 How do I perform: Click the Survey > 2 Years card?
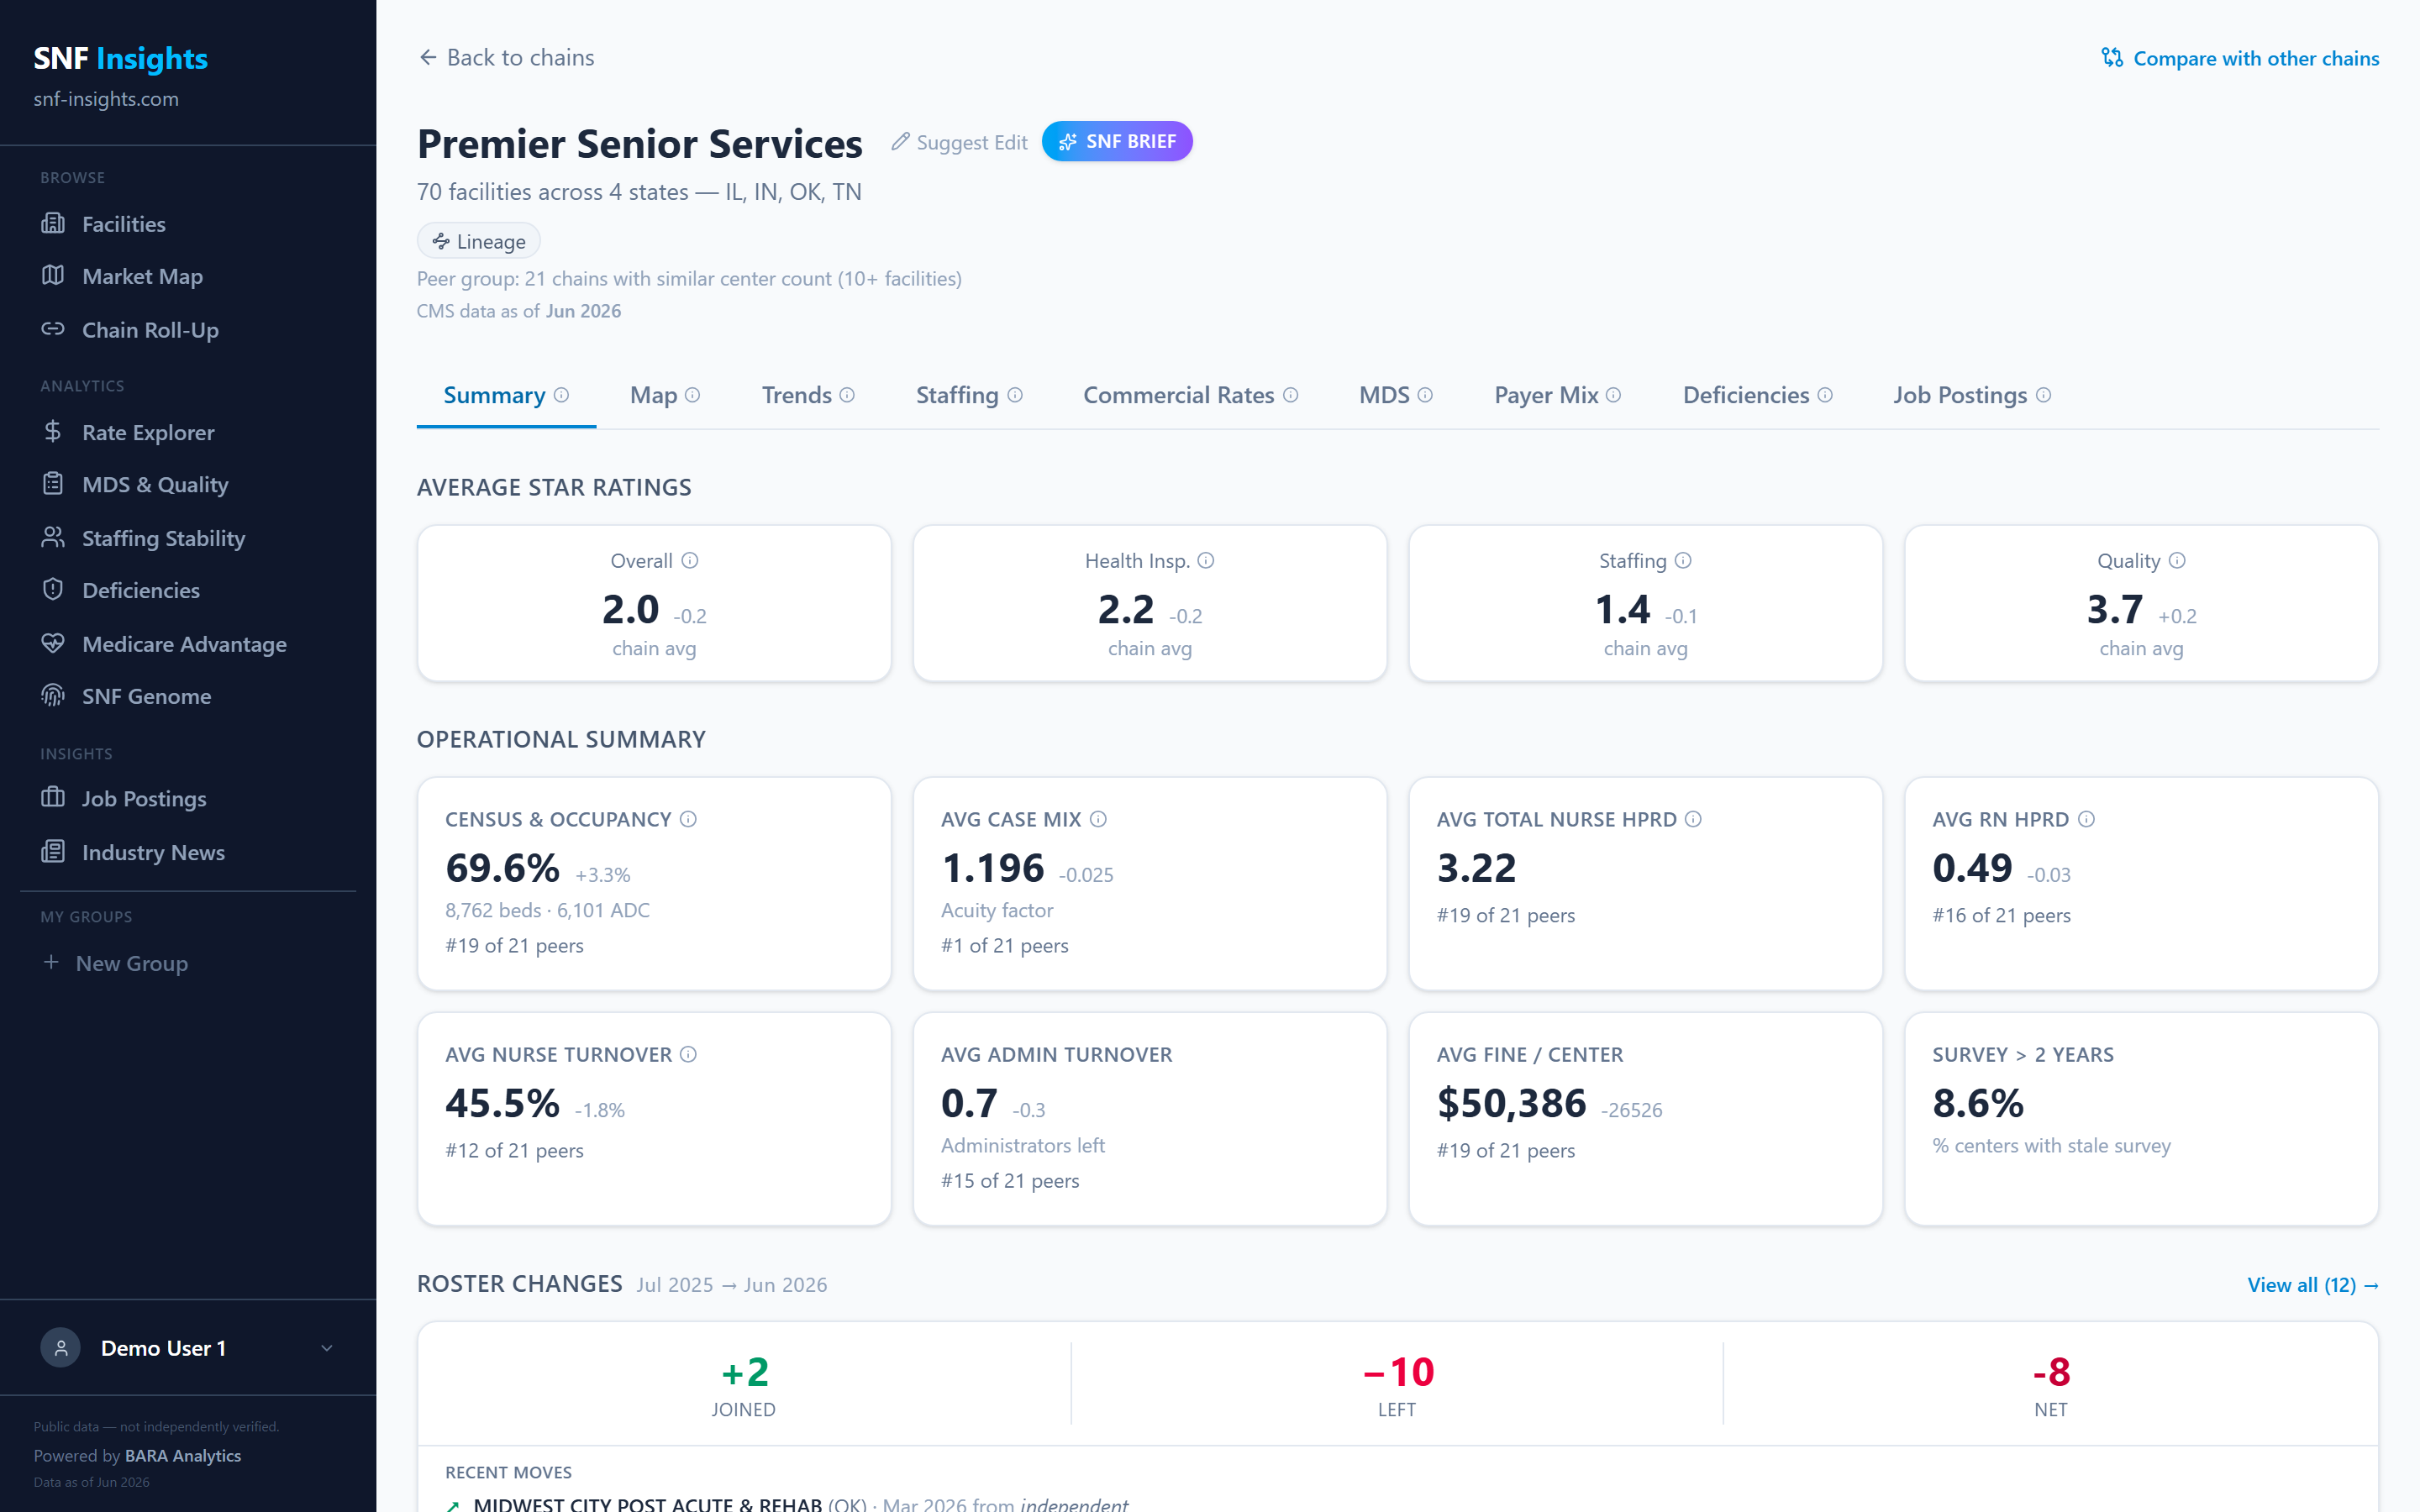pos(2141,1118)
